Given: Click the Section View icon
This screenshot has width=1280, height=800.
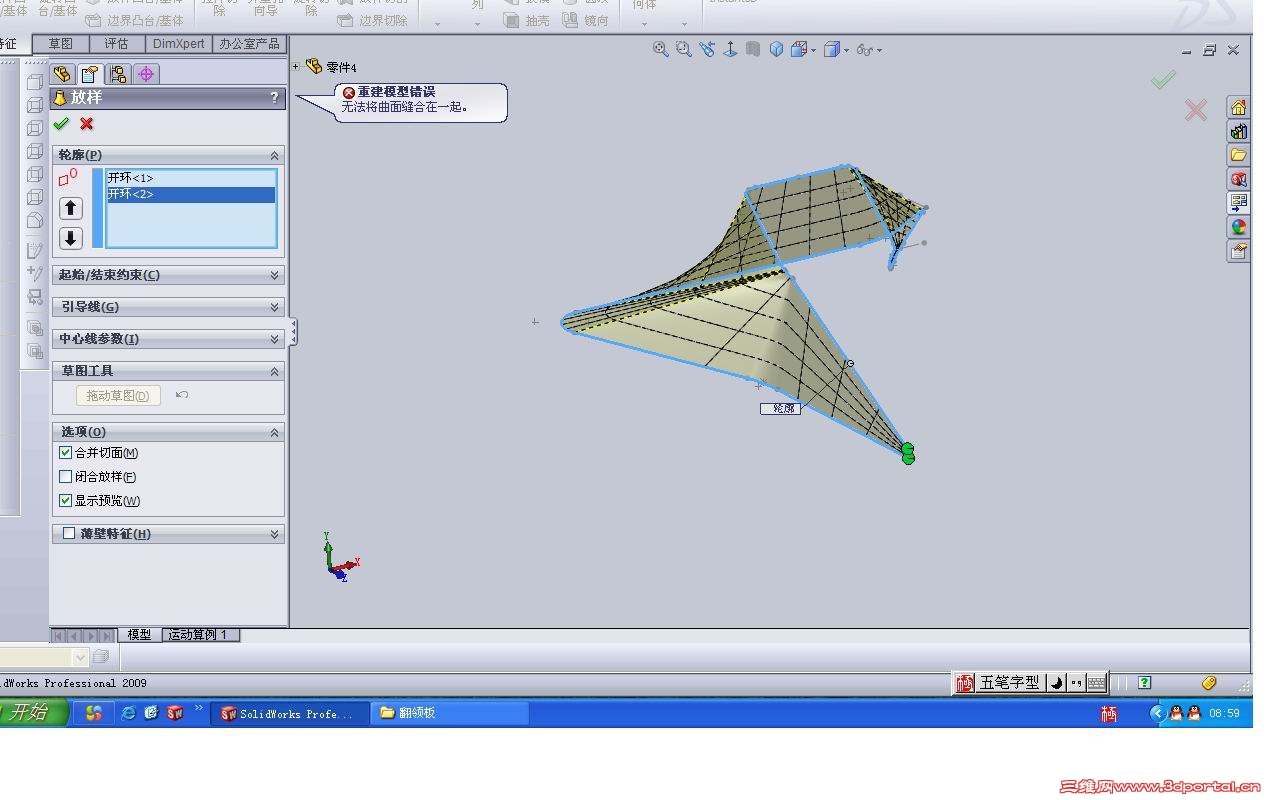Looking at the screenshot, I should tap(753, 49).
